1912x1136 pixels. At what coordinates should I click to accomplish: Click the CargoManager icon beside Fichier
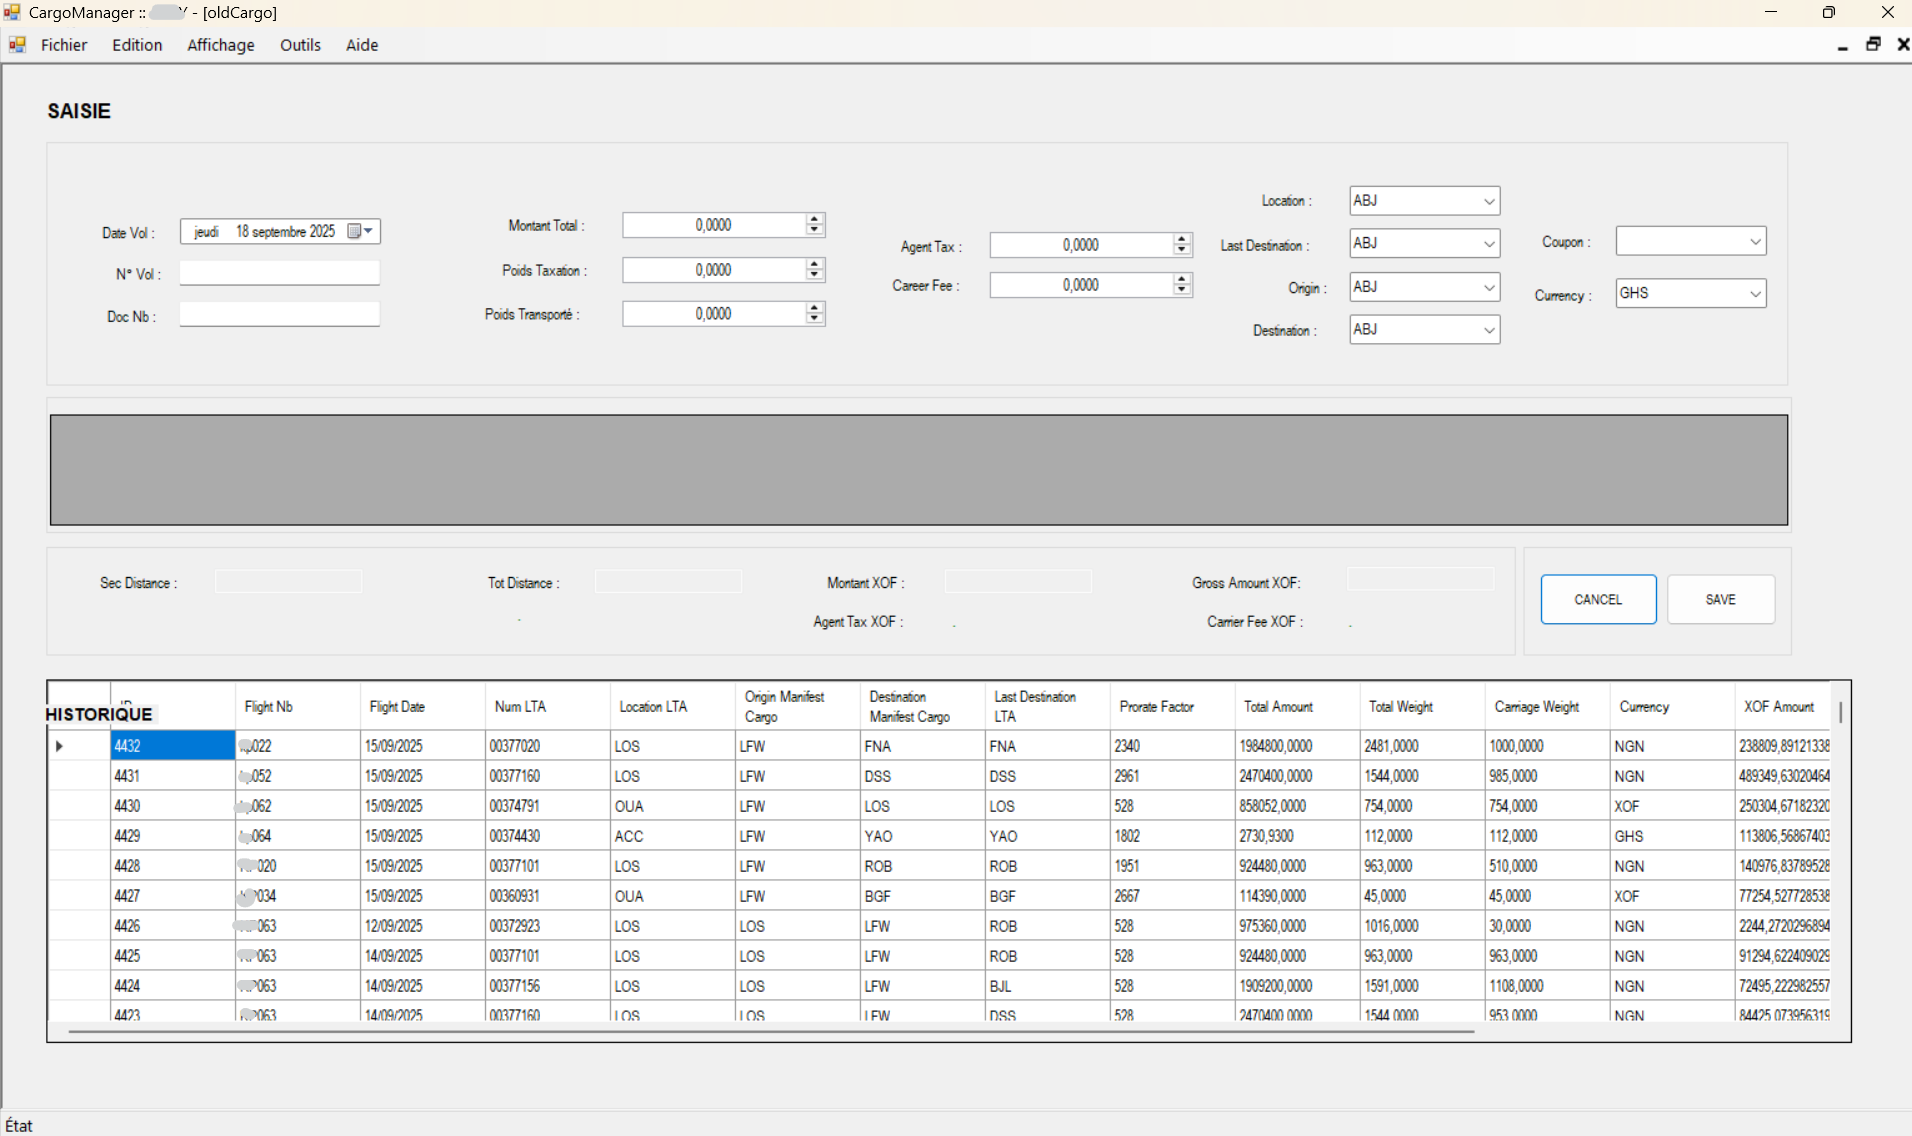pyautogui.click(x=17, y=45)
